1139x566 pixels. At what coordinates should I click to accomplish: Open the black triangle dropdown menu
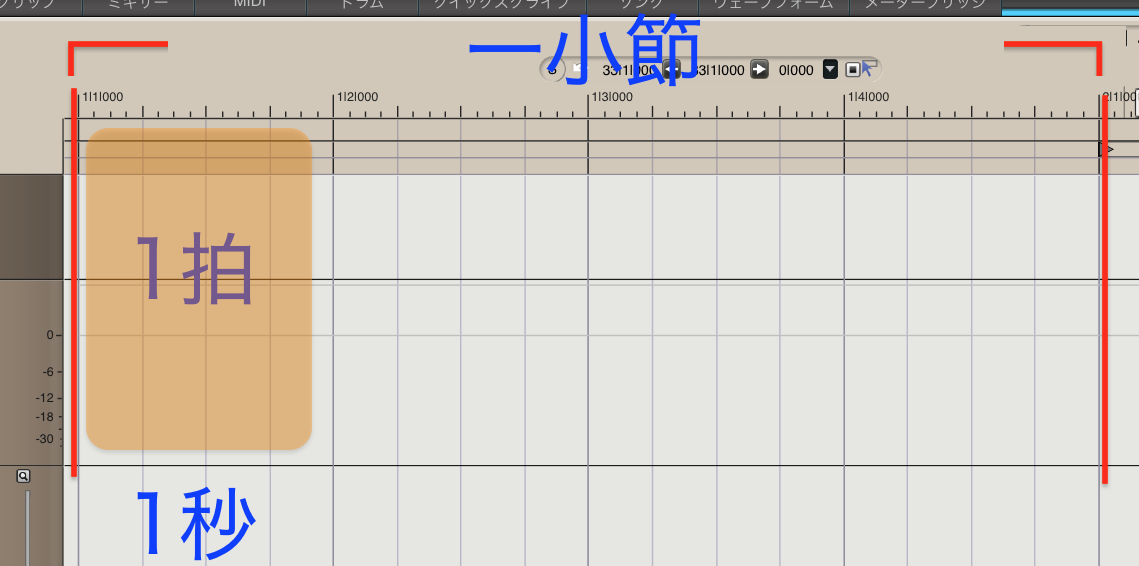(831, 70)
